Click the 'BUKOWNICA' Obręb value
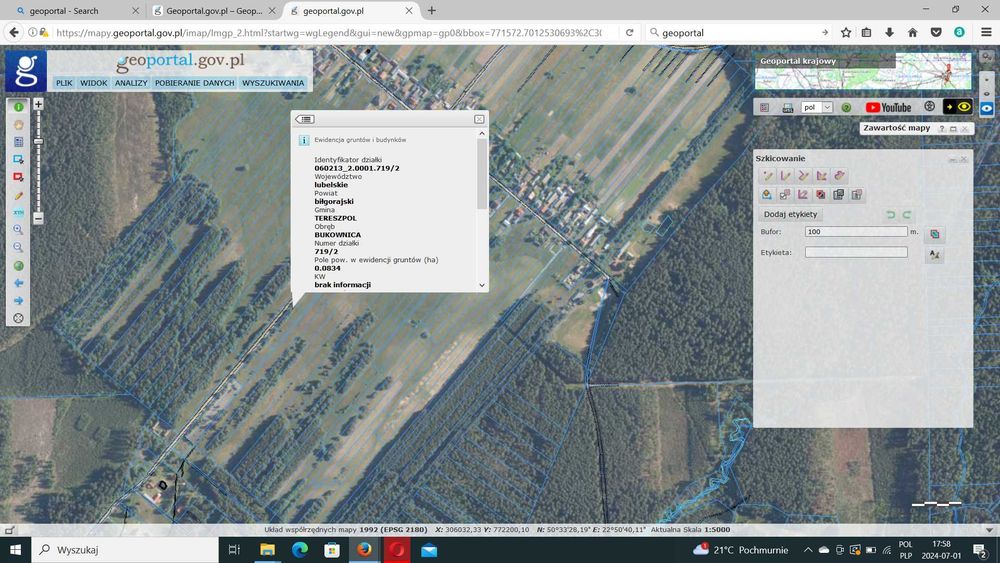The height and width of the screenshot is (563, 1000). [x=337, y=235]
